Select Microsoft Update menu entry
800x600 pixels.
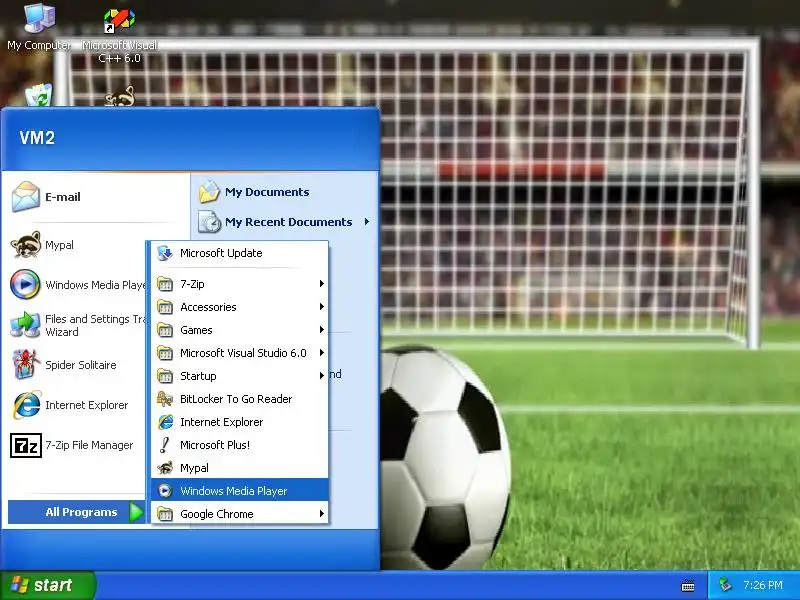tap(240, 253)
